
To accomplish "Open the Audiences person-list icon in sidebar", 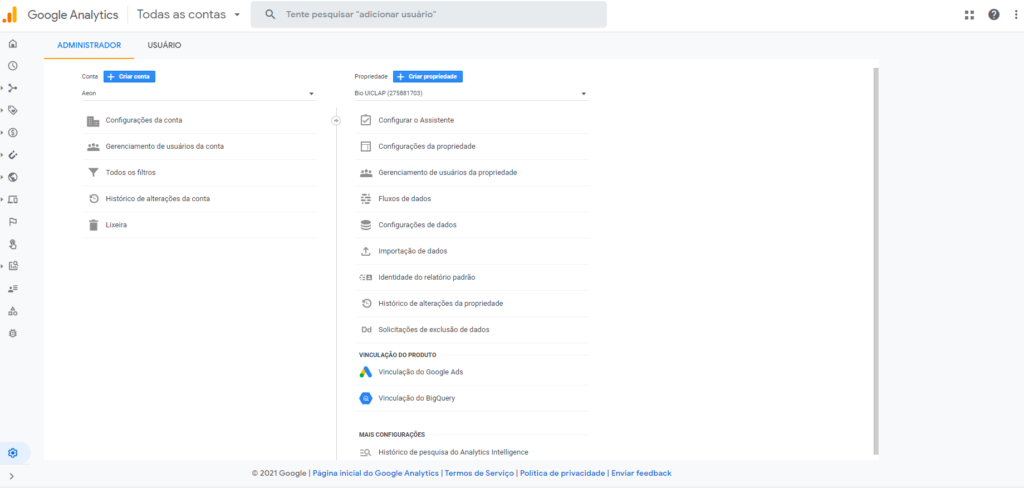I will coord(12,288).
